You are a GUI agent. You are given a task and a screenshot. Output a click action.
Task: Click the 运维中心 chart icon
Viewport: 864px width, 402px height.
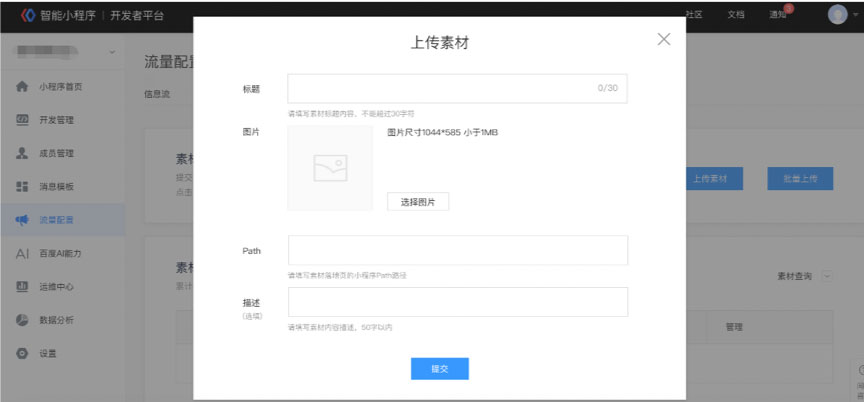22,287
